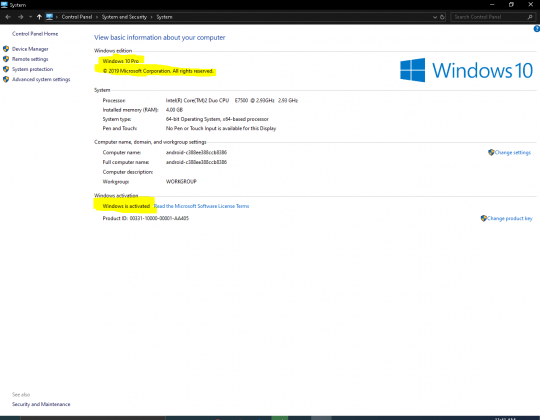Open Change product key link
Image resolution: width=540 pixels, height=420 pixels.
pos(510,218)
